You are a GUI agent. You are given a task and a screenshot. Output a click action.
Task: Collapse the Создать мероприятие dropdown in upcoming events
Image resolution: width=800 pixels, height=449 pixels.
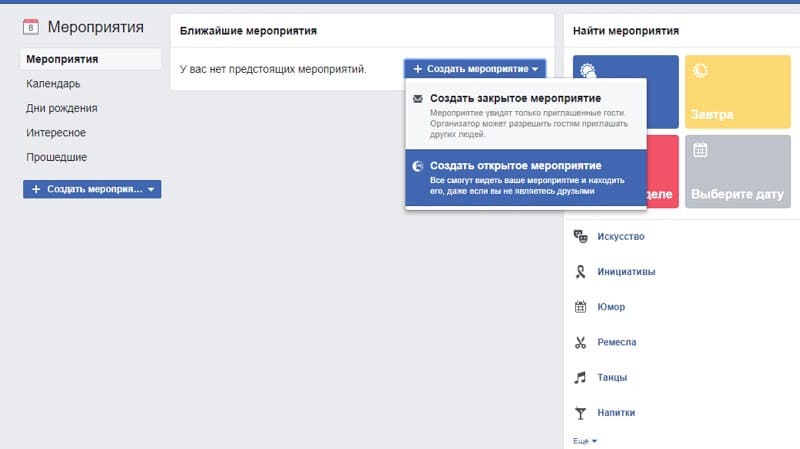(x=475, y=69)
